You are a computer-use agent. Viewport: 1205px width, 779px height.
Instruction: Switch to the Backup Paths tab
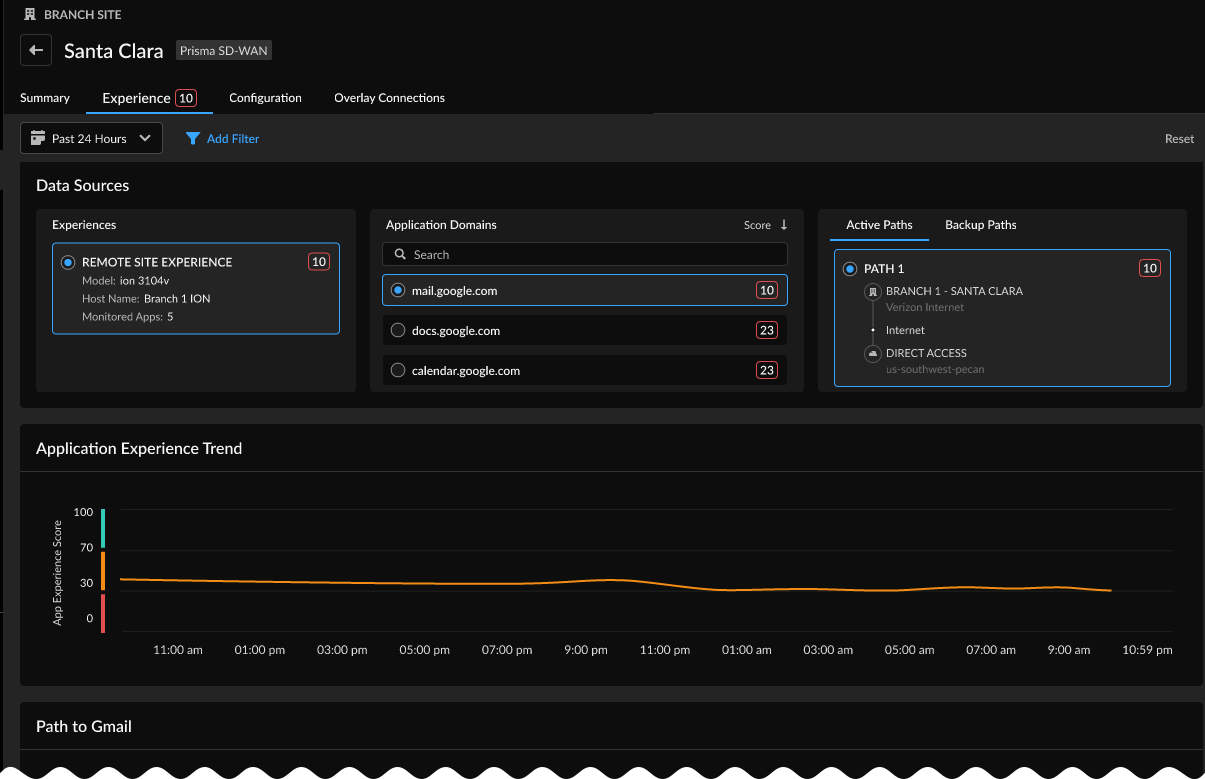[980, 225]
